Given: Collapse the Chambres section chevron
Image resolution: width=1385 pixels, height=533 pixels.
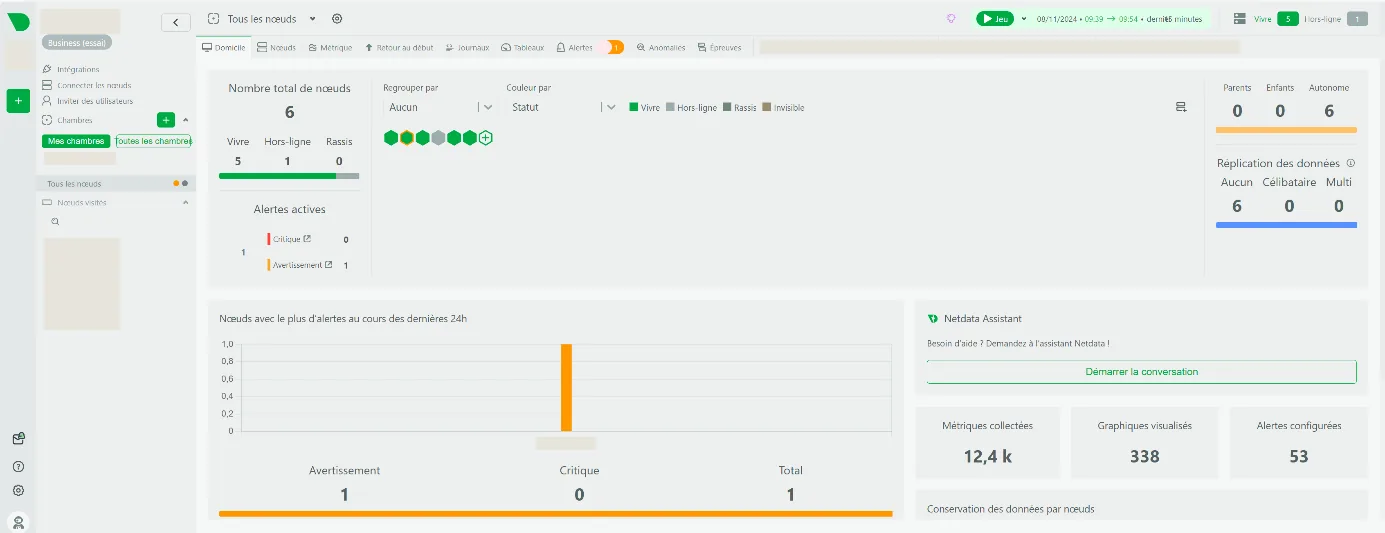Looking at the screenshot, I should pos(185,120).
